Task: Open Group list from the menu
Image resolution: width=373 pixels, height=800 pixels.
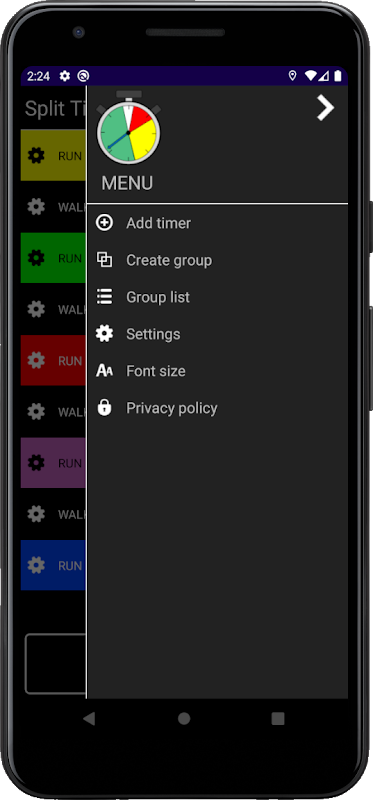Action: tap(217, 297)
